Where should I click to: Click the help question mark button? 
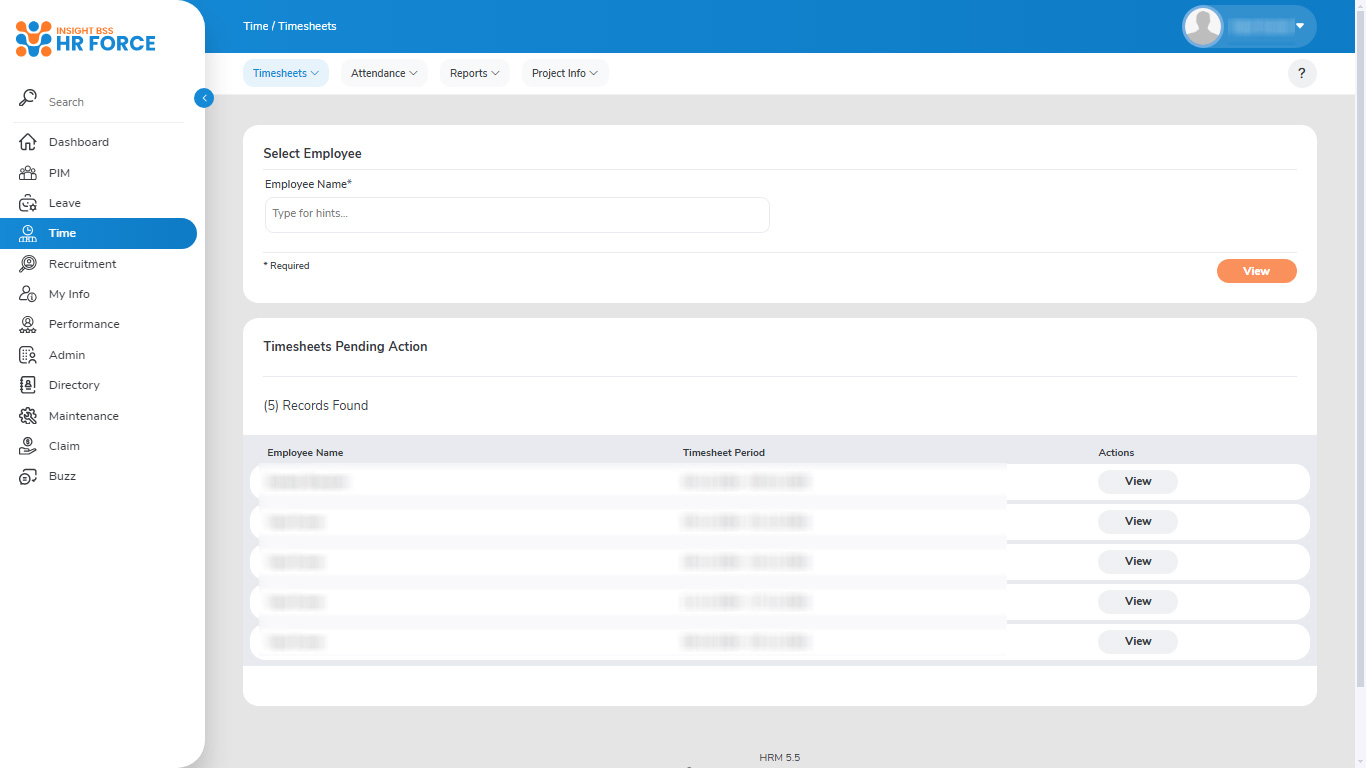click(1301, 73)
